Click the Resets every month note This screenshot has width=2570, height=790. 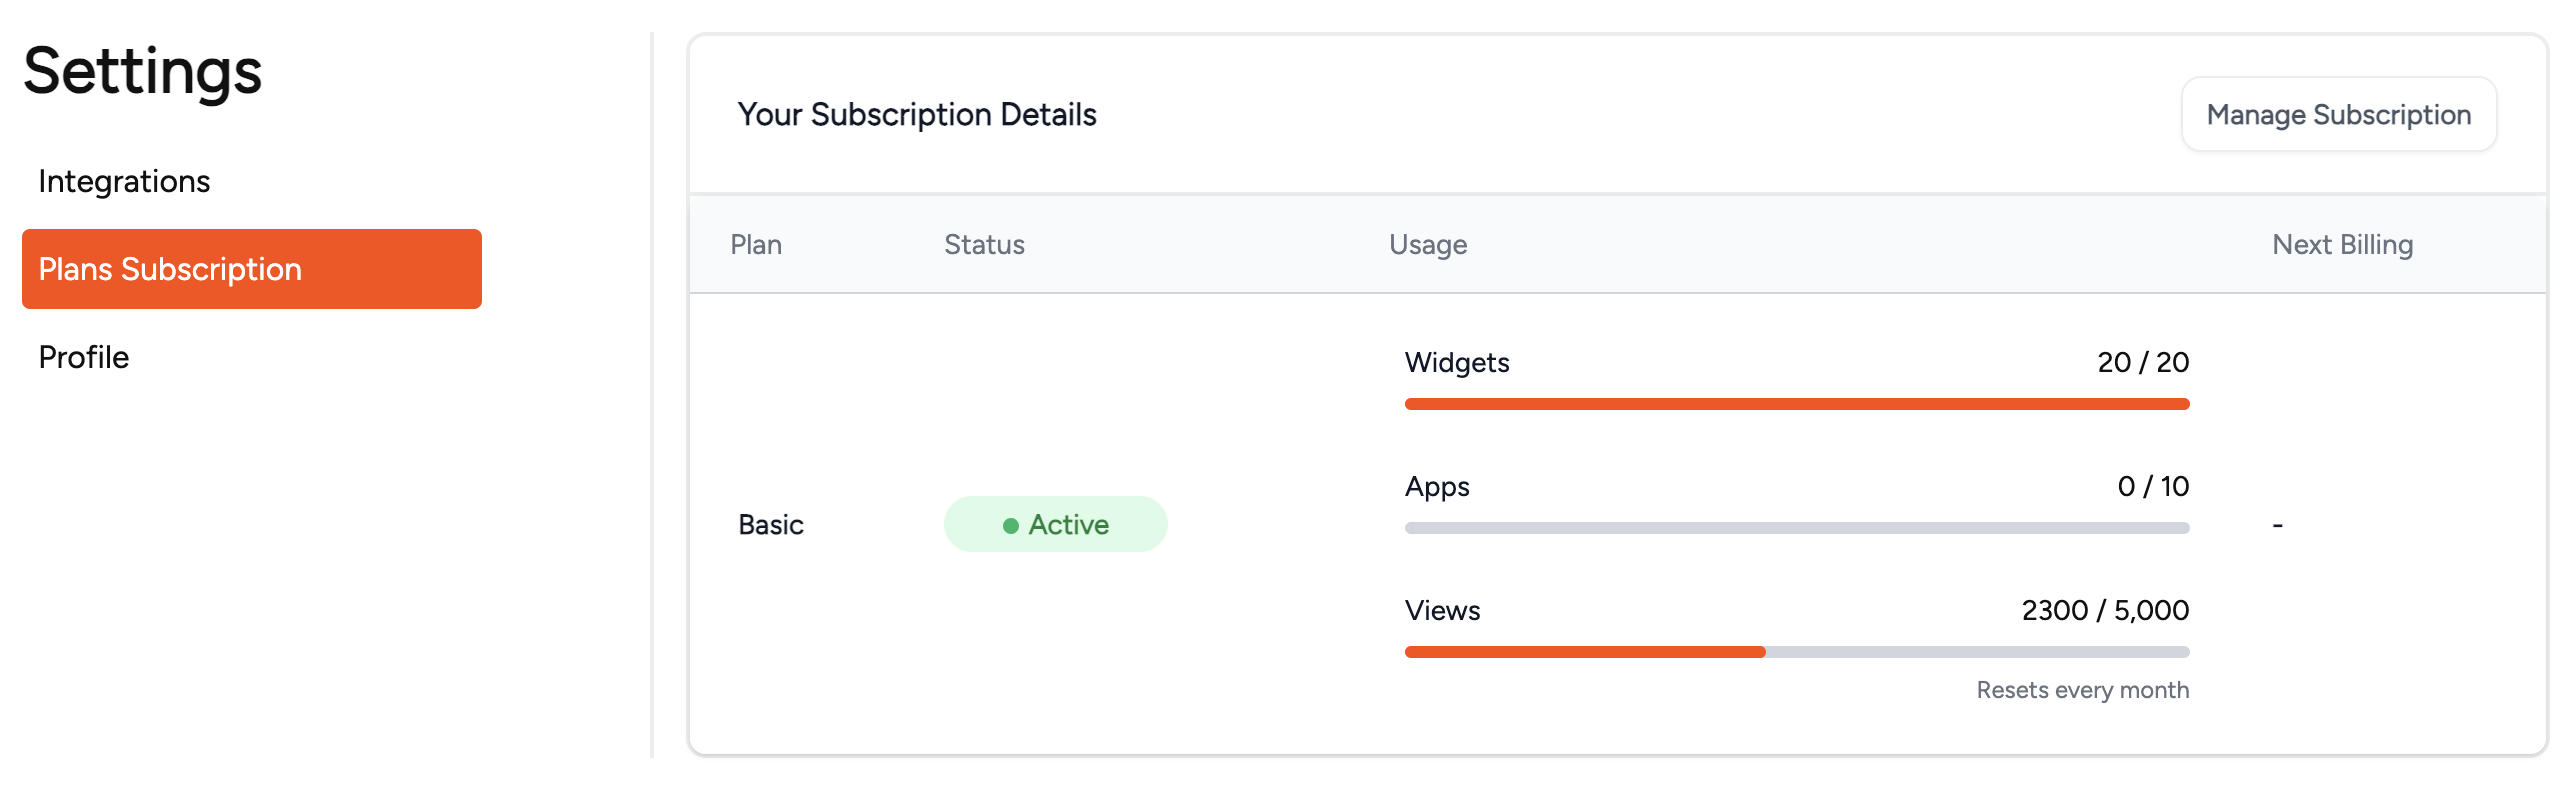pos(2082,690)
